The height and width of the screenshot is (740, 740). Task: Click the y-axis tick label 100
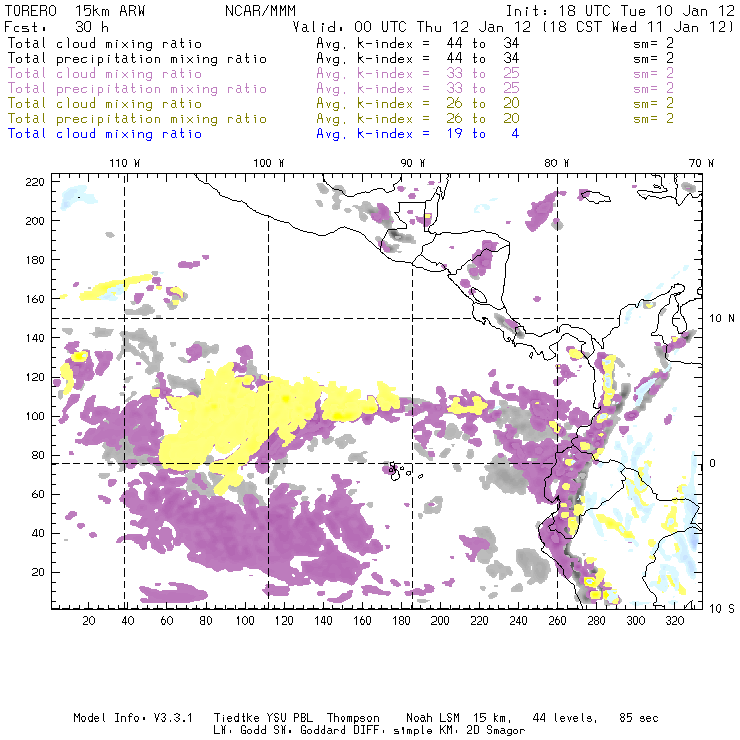tap(35, 416)
